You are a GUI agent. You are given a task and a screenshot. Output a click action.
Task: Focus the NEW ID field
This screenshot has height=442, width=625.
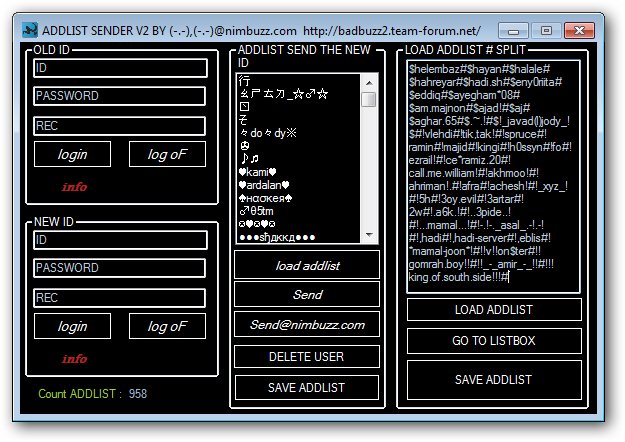point(120,240)
